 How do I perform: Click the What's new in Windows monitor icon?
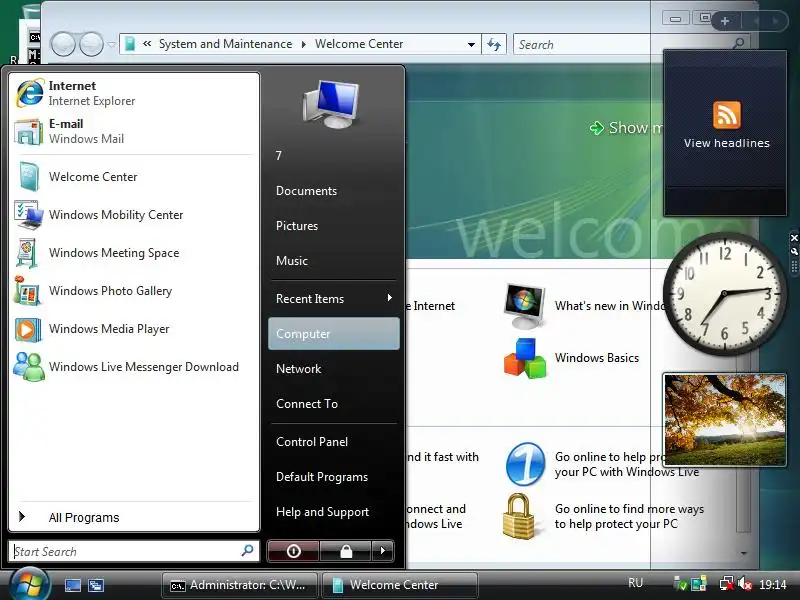coord(524,306)
